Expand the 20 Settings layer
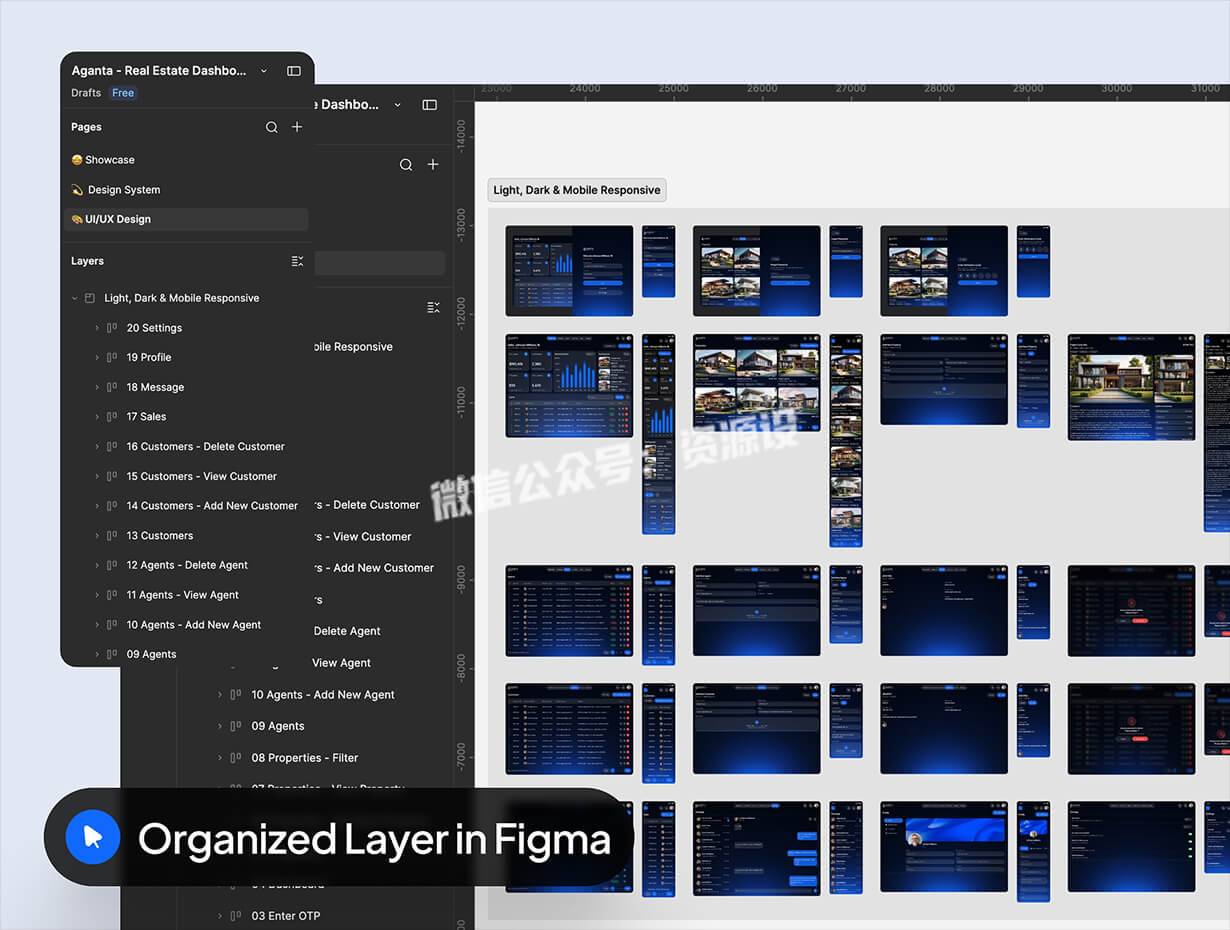The width and height of the screenshot is (1230, 930). tap(97, 328)
